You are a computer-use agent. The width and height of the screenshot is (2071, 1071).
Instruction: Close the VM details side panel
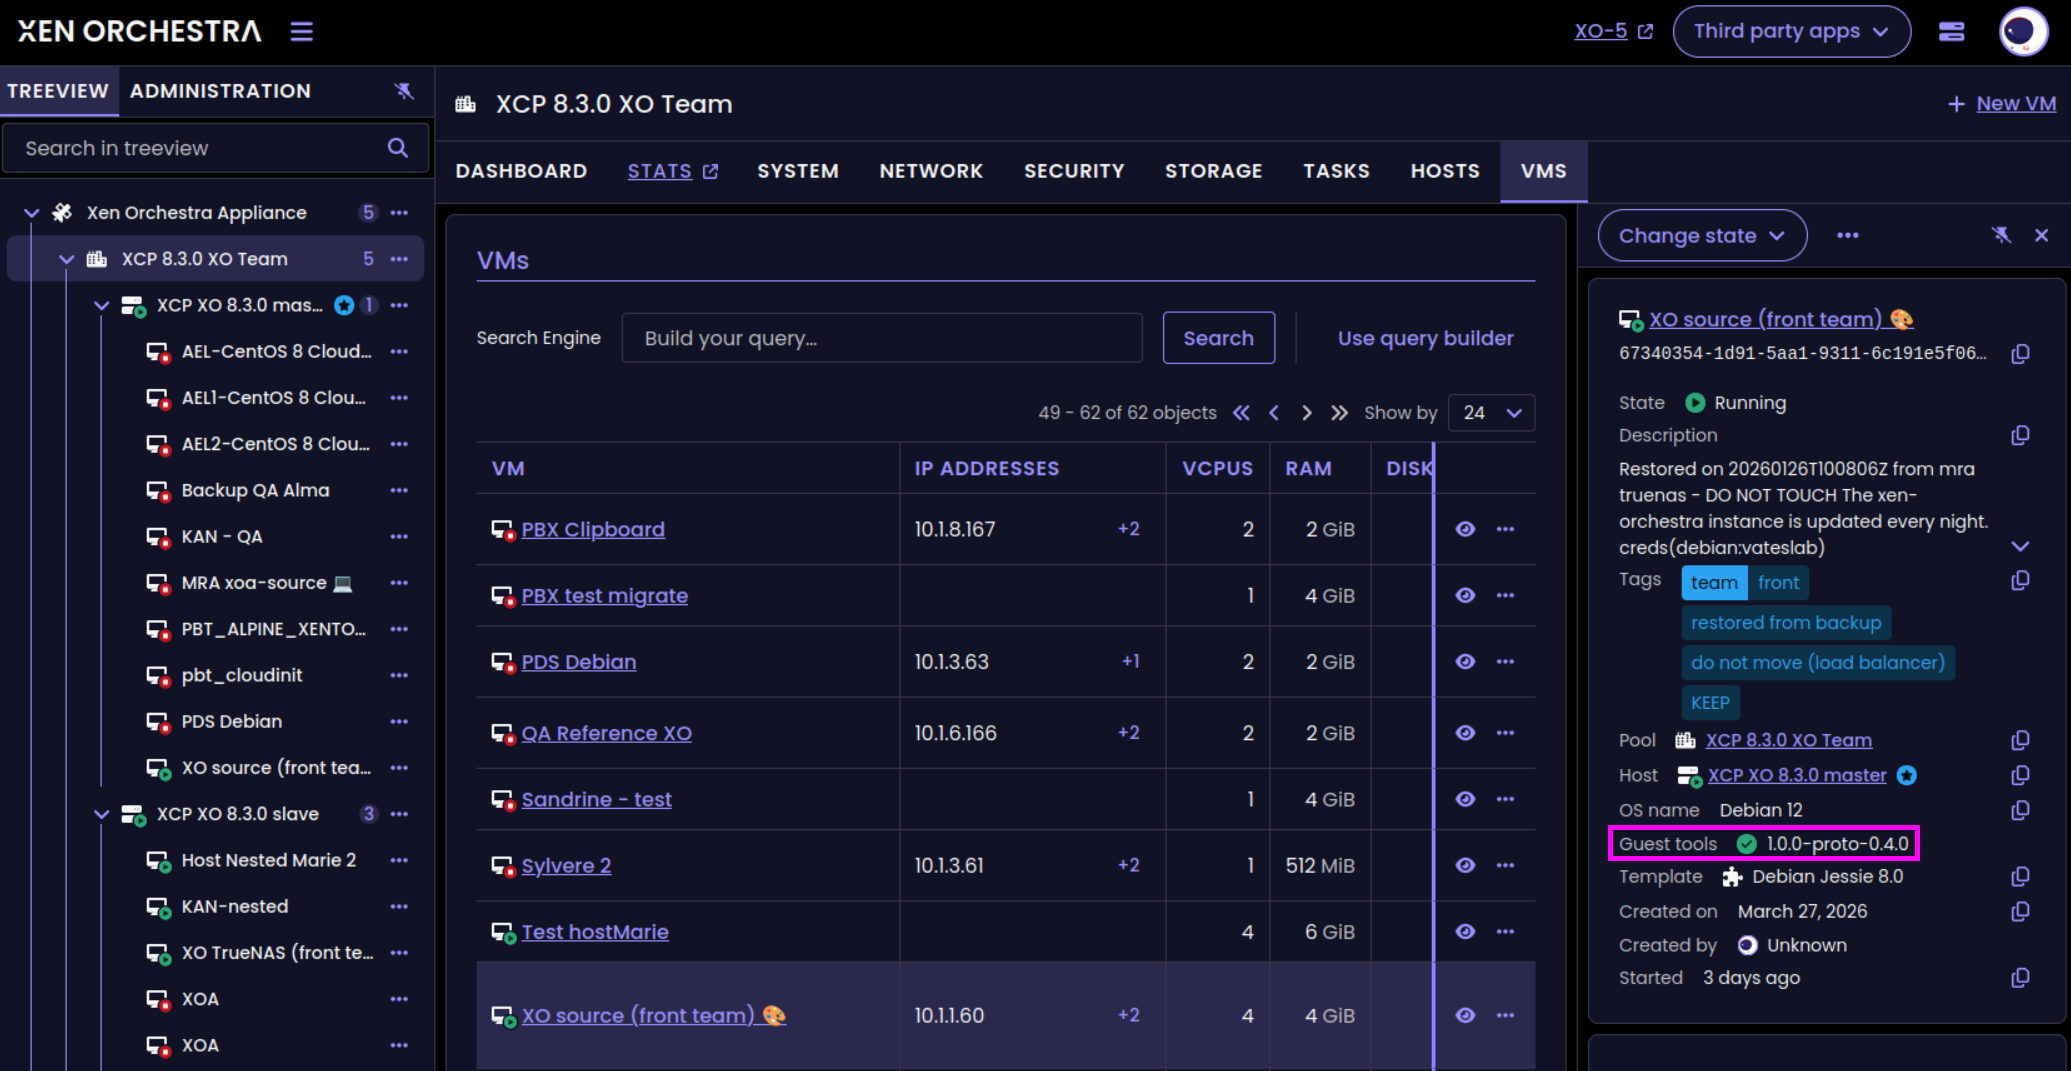tap(2042, 235)
